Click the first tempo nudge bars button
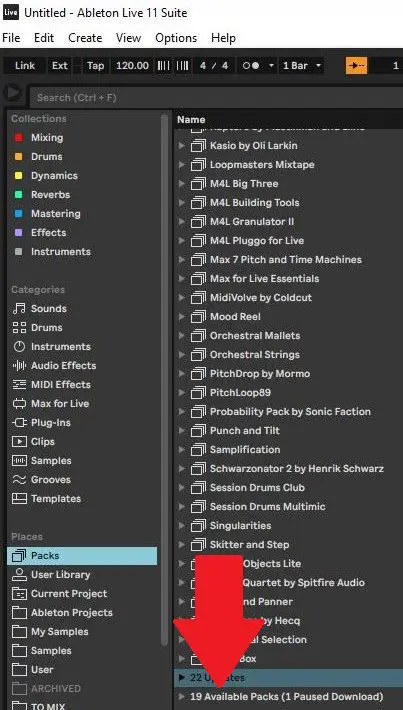This screenshot has width=403, height=710. point(163,66)
